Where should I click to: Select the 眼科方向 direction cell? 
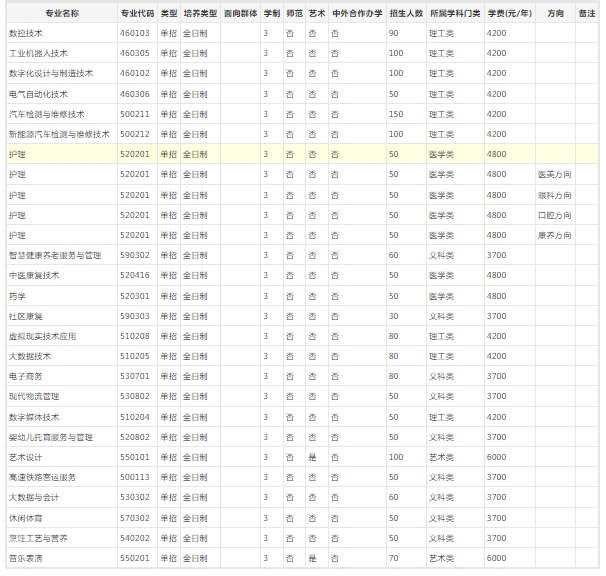coord(555,195)
